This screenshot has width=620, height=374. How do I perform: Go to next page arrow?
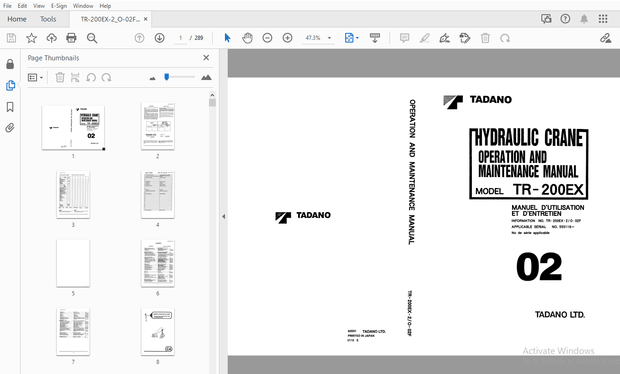[x=159, y=38]
